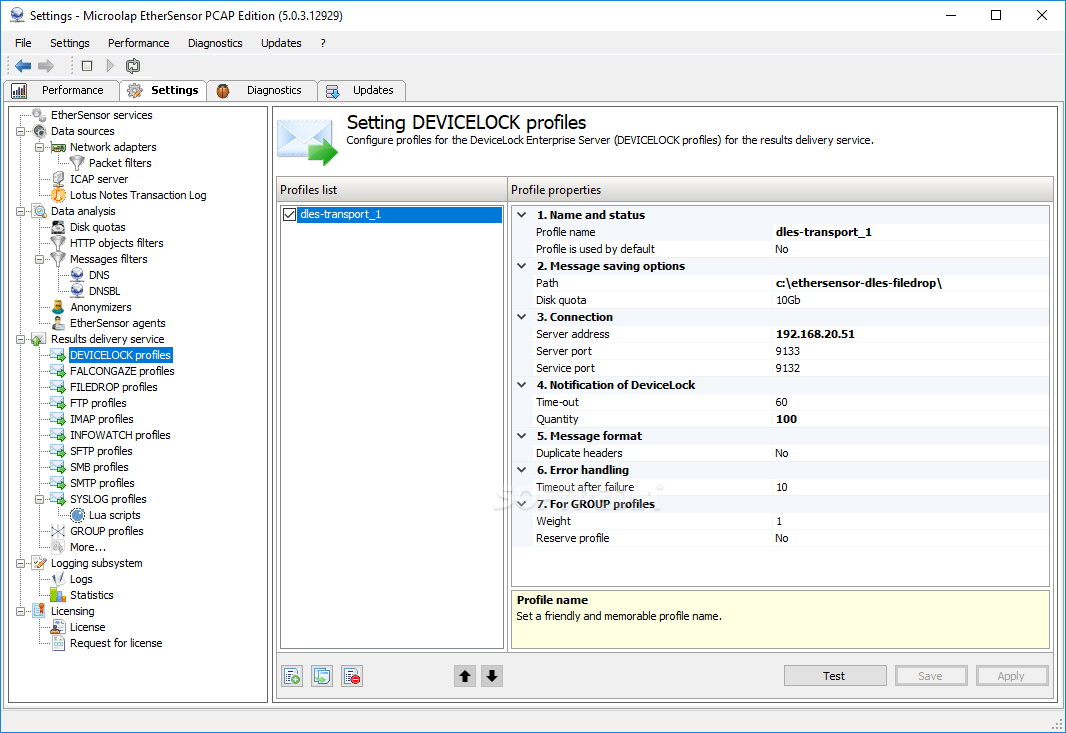Select FILEDROP profiles in the tree
Viewport: 1066px width, 733px height.
(114, 387)
